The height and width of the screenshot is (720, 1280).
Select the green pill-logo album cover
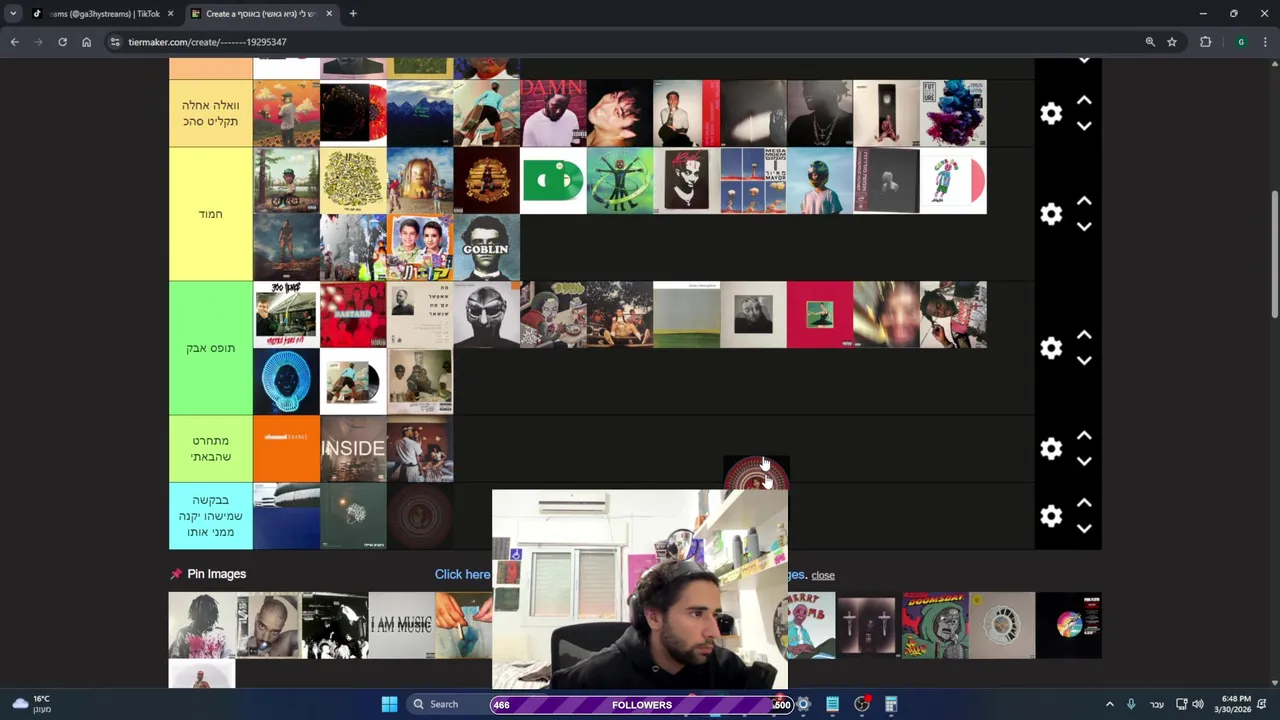point(553,181)
